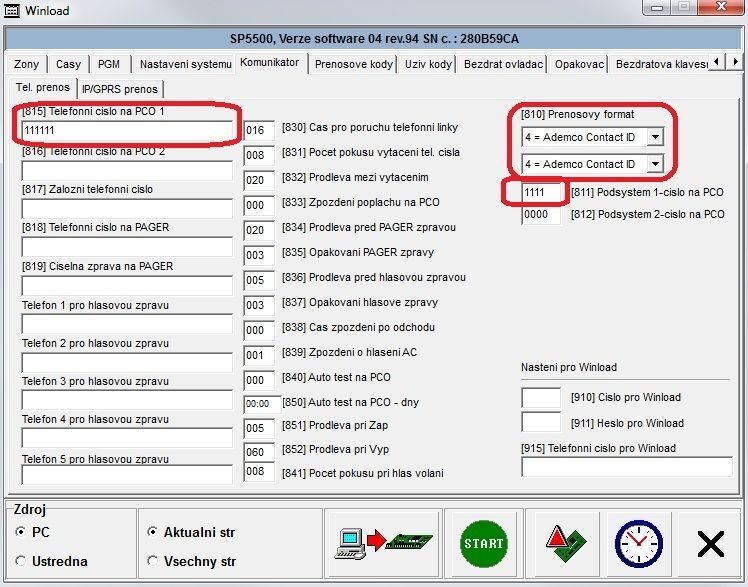Open the clock icon button

click(x=636, y=544)
